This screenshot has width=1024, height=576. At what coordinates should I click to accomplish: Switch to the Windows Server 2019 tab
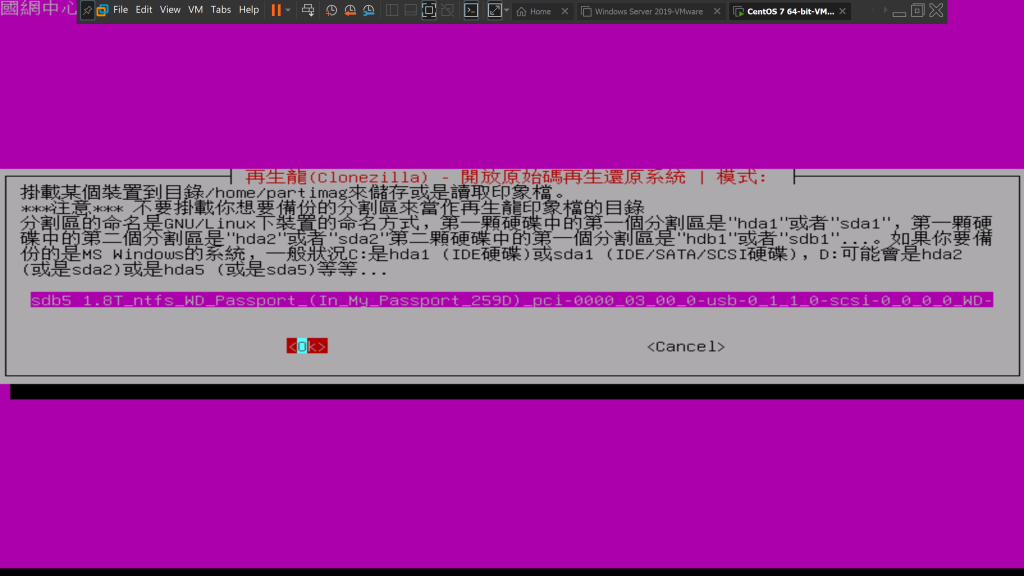point(648,11)
